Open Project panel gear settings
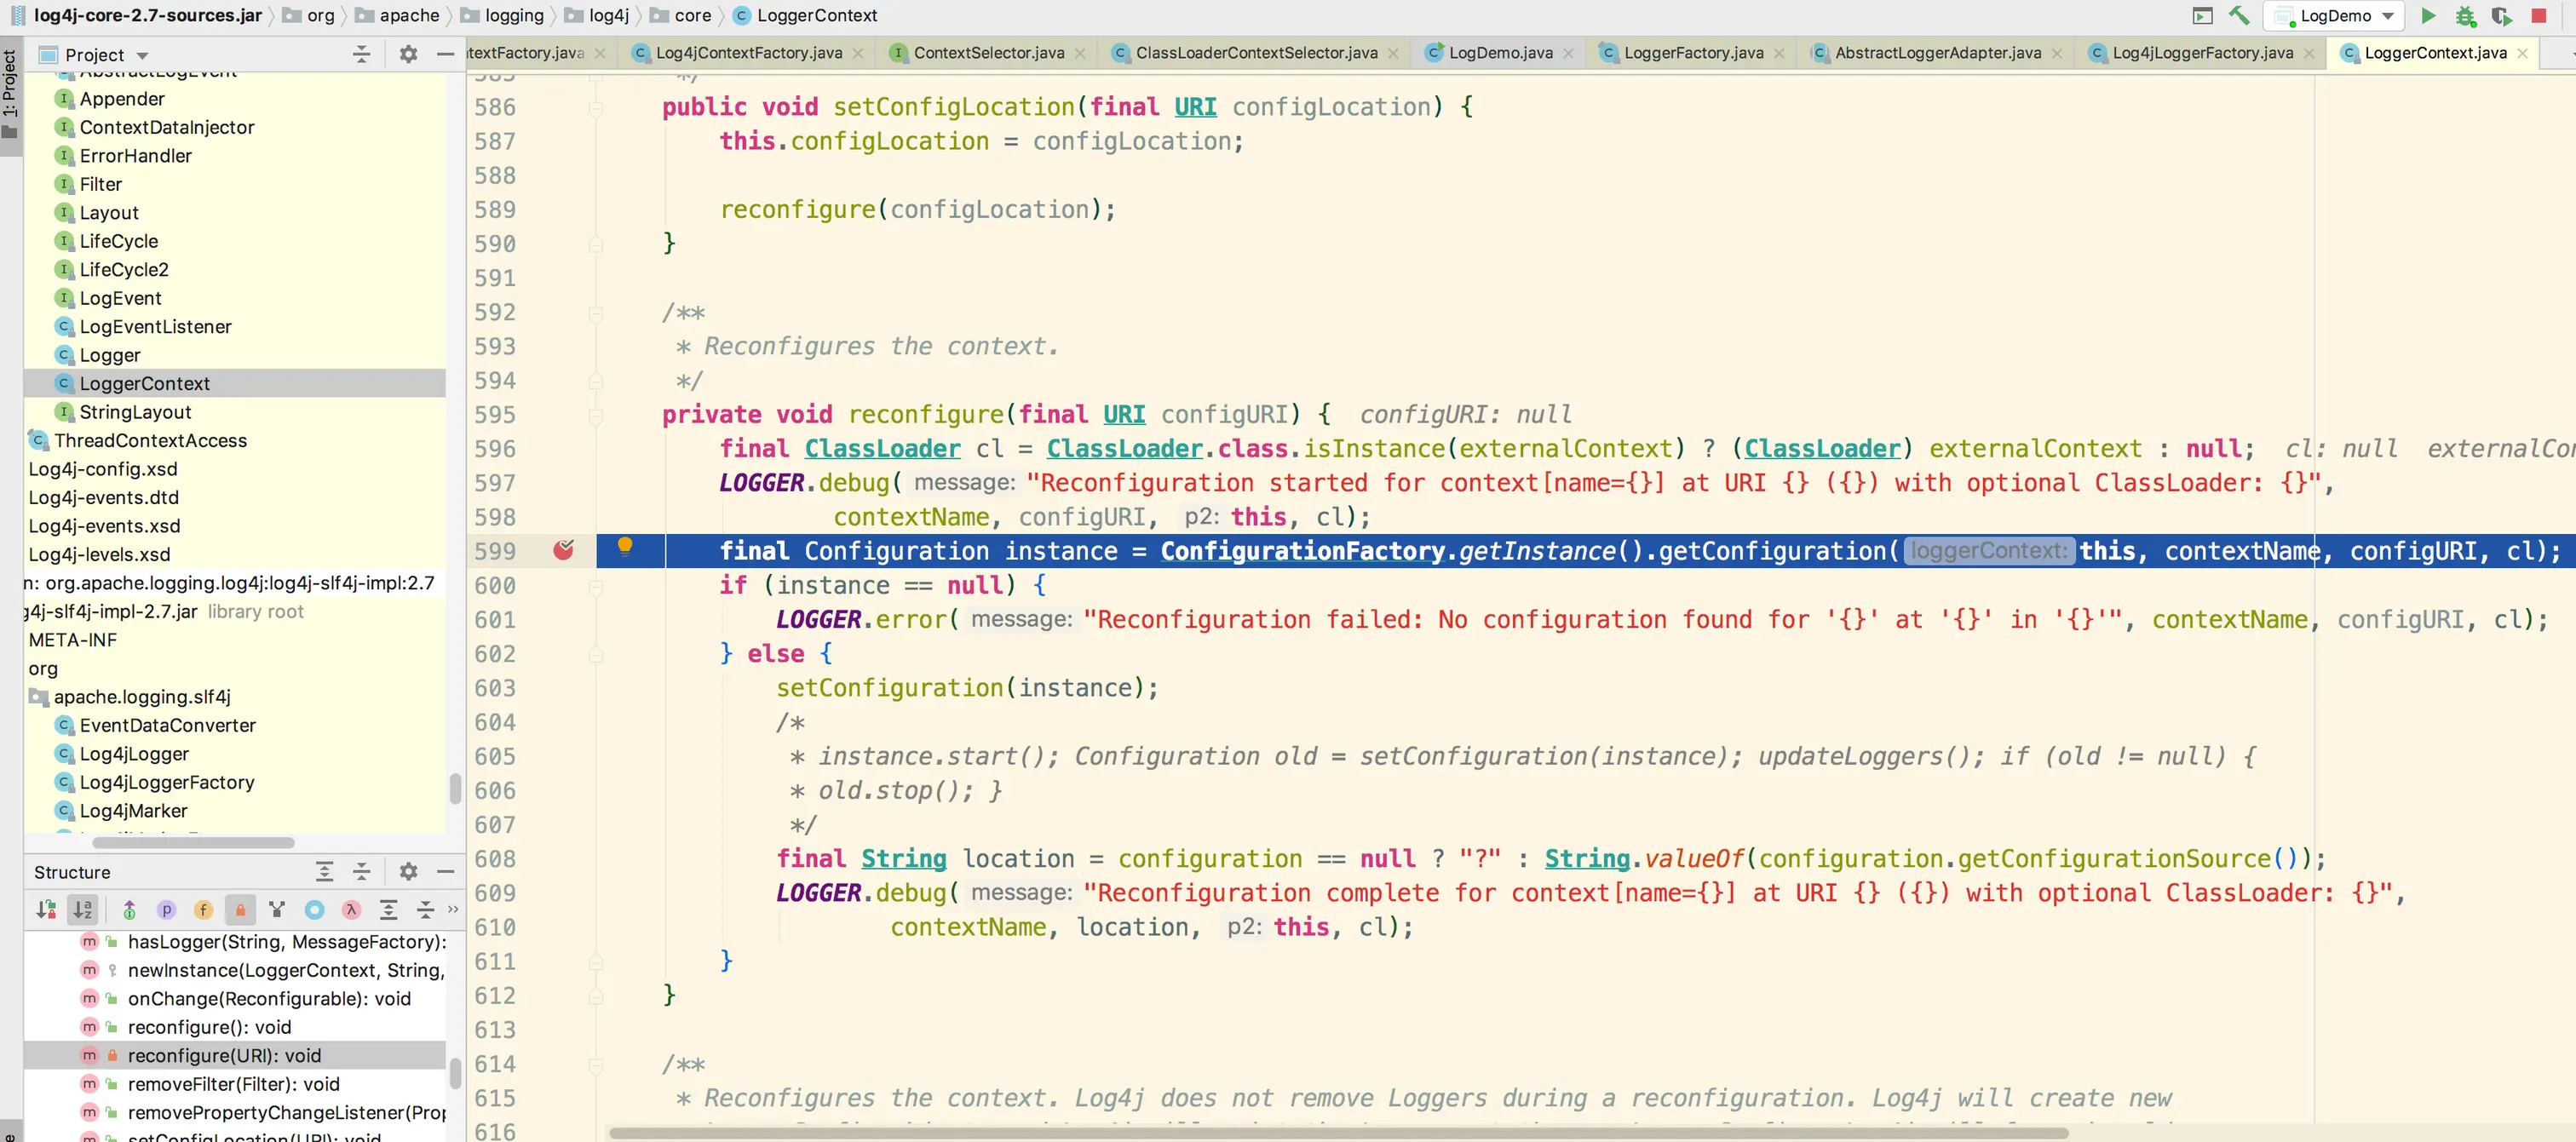Screen dimensions: 2576x1142 click(x=408, y=54)
